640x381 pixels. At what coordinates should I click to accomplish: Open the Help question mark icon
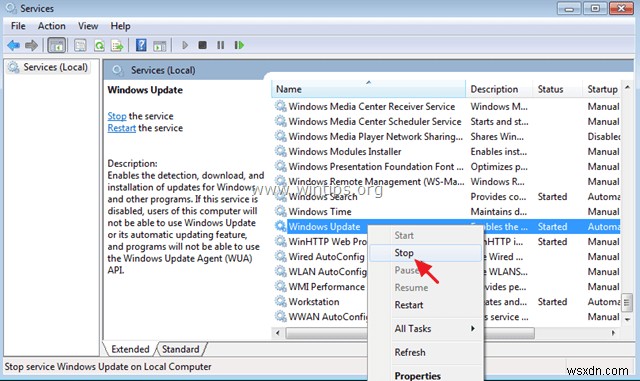coord(141,45)
